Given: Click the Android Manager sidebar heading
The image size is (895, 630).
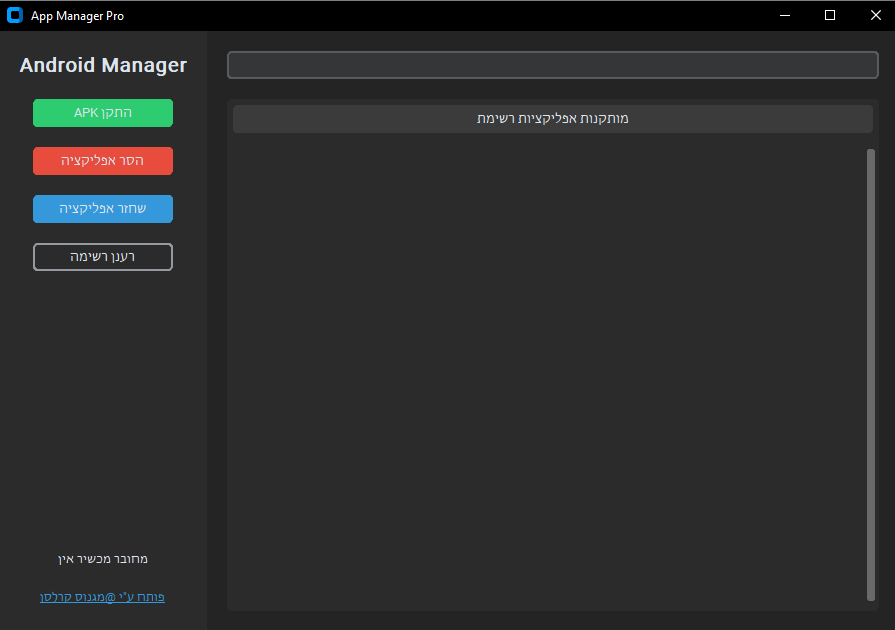Looking at the screenshot, I should click(103, 65).
